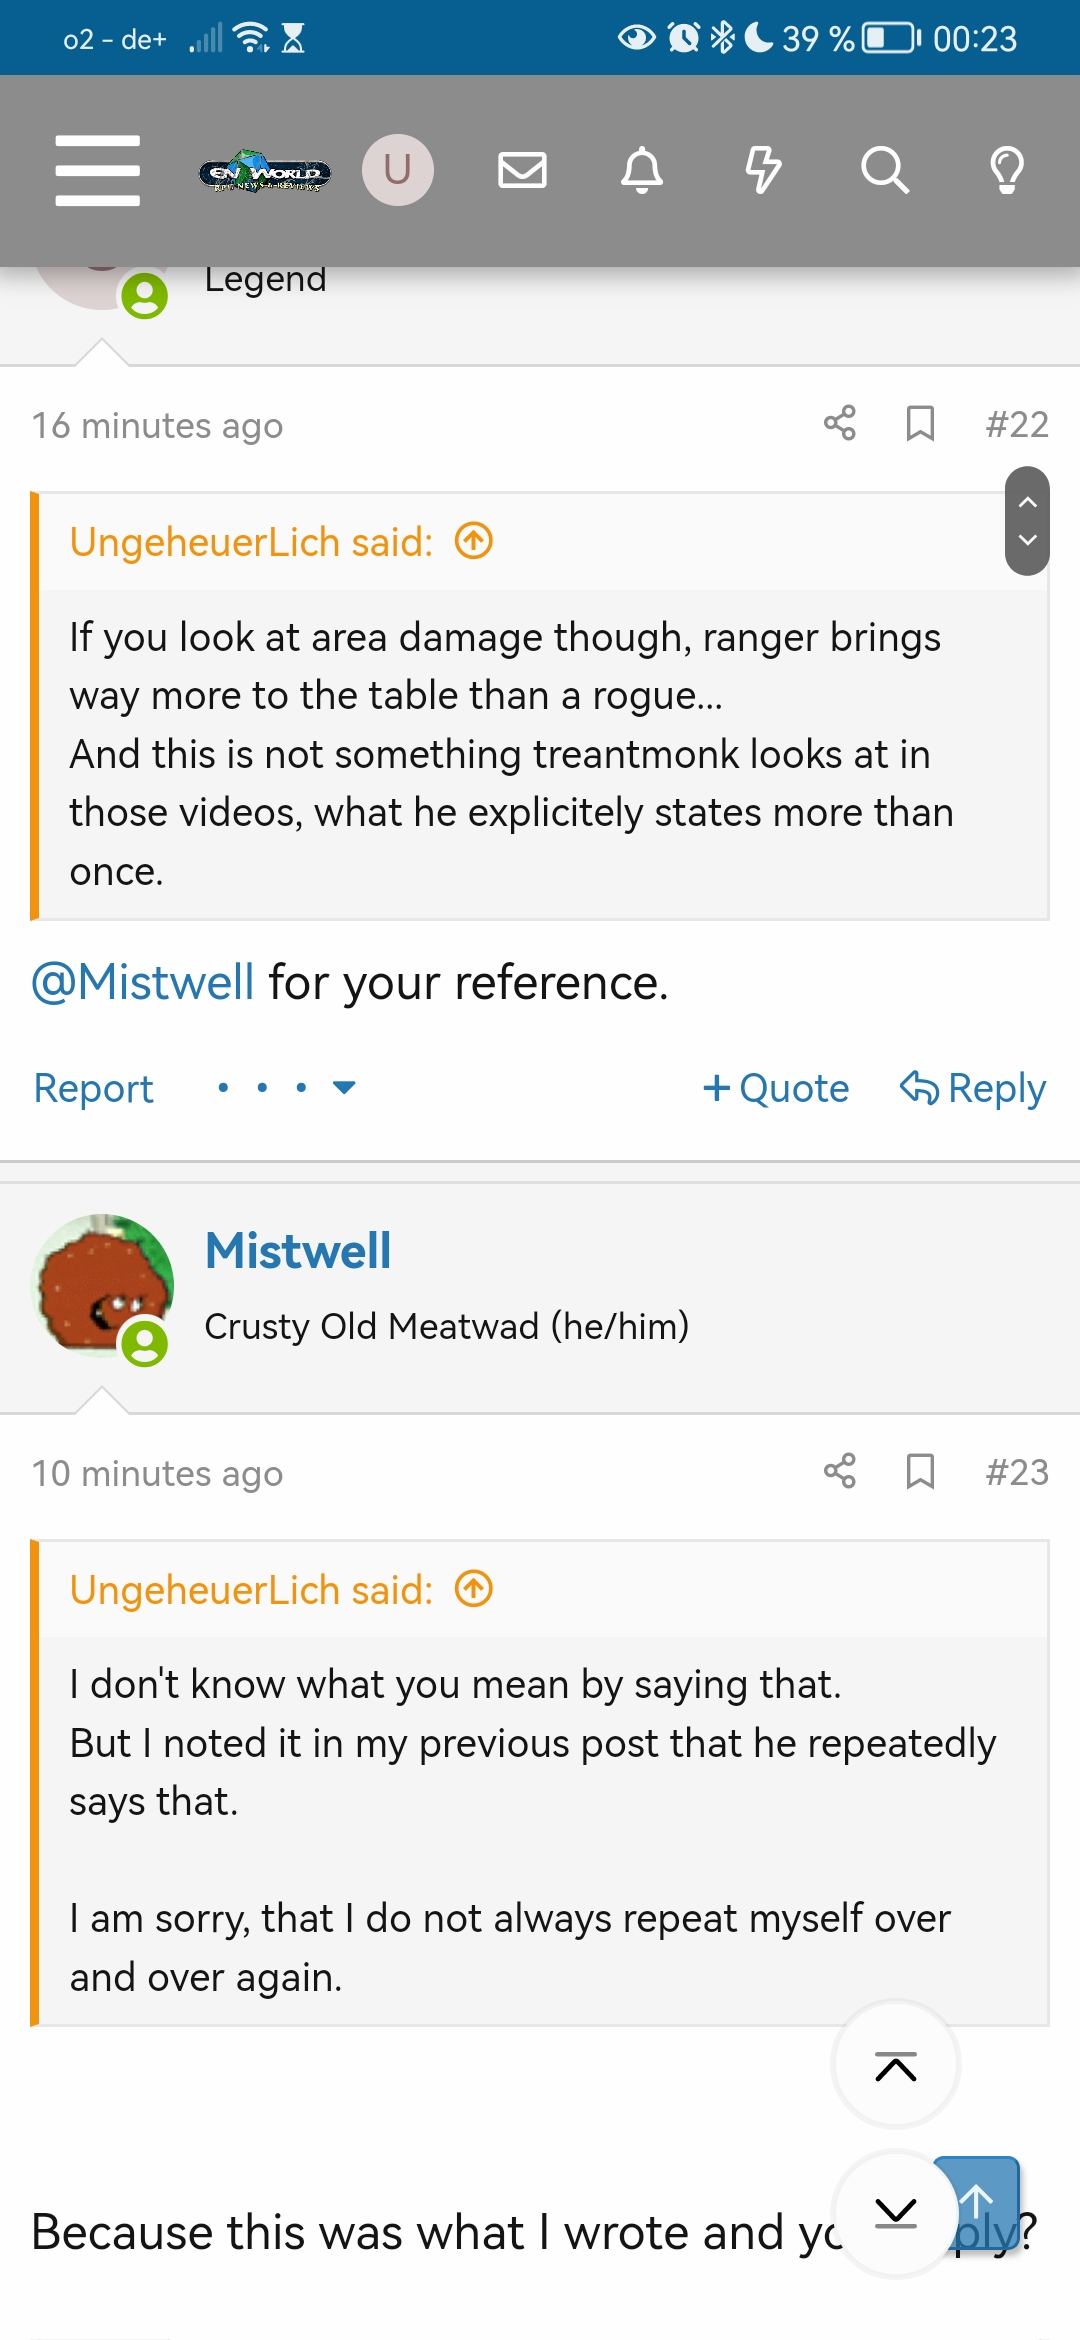Open the messages envelope inbox
The image size is (1080, 2340).
[522, 170]
